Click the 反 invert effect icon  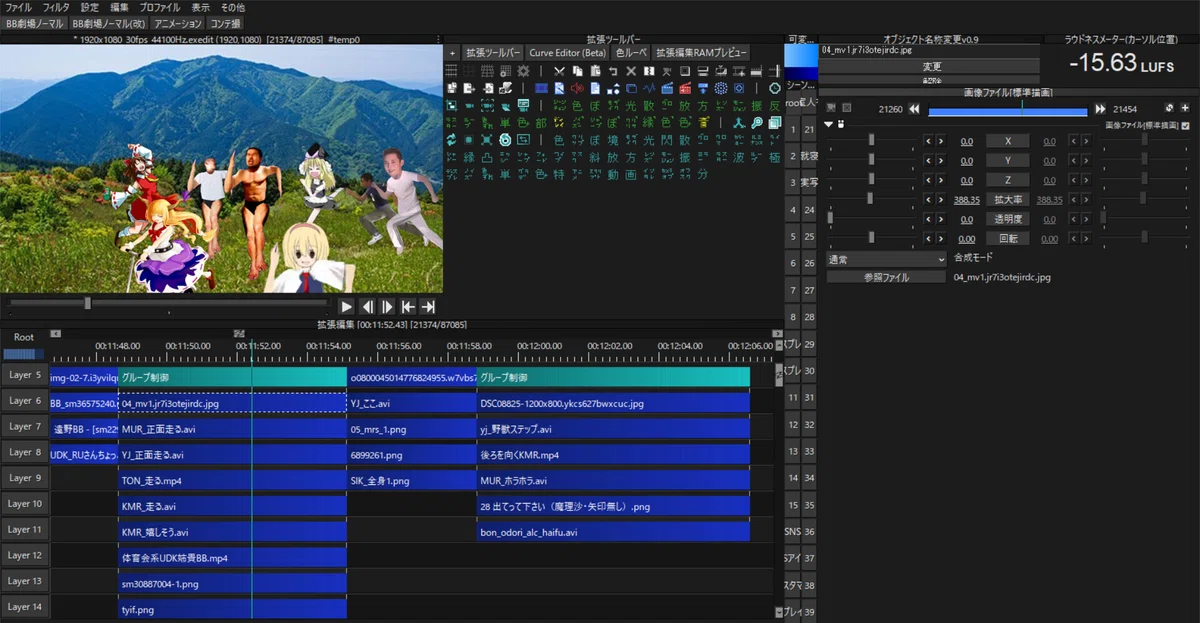click(x=775, y=106)
